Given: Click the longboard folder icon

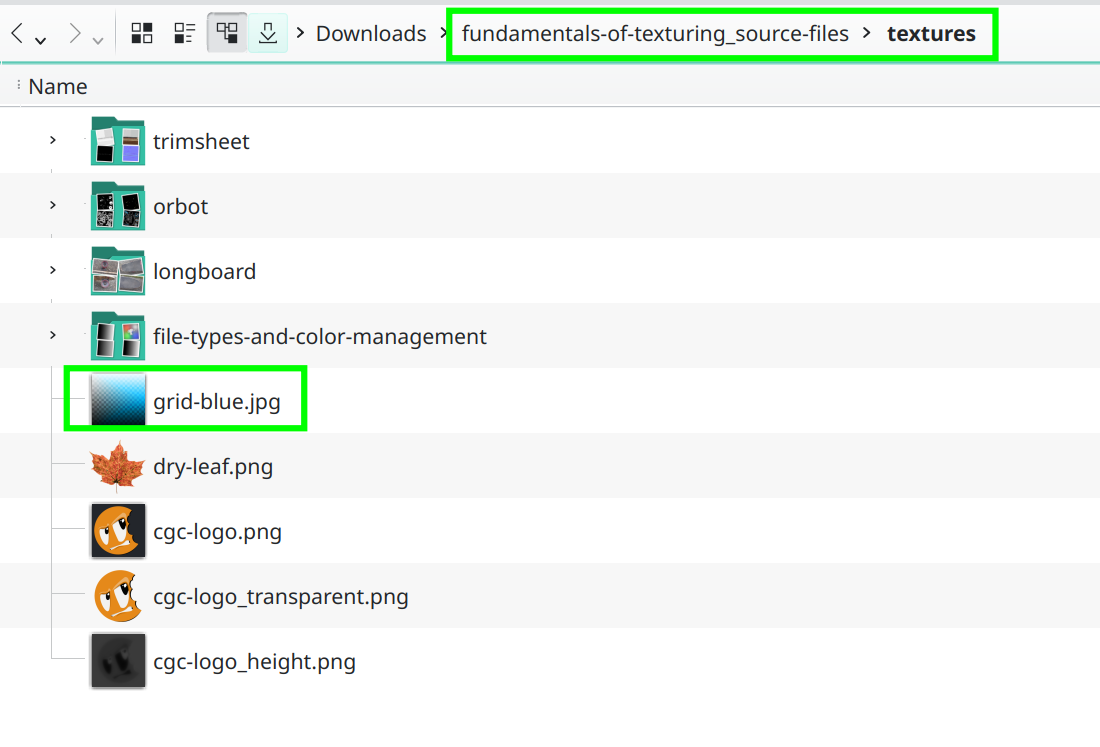Looking at the screenshot, I should click(x=118, y=271).
